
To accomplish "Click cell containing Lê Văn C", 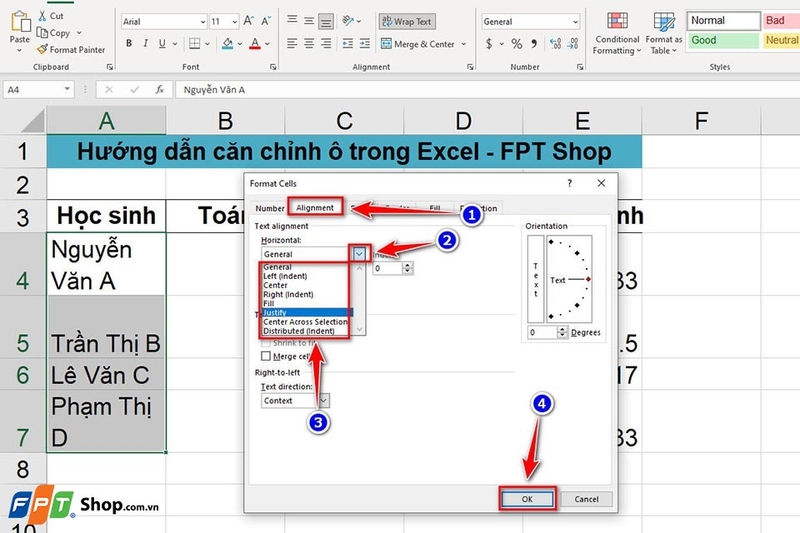I will 106,375.
